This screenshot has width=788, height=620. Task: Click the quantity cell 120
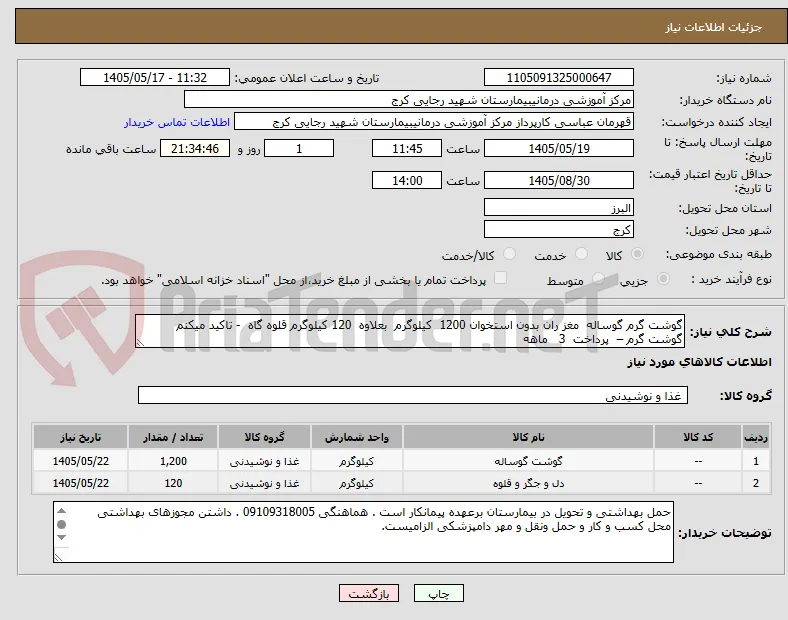(x=173, y=483)
